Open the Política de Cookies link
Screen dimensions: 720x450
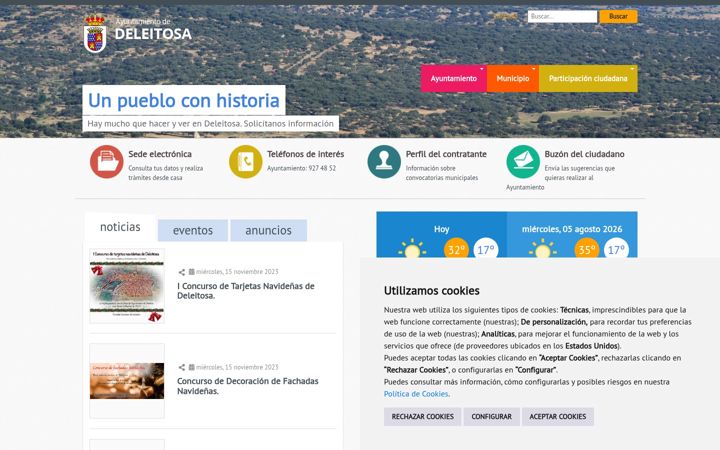point(416,394)
